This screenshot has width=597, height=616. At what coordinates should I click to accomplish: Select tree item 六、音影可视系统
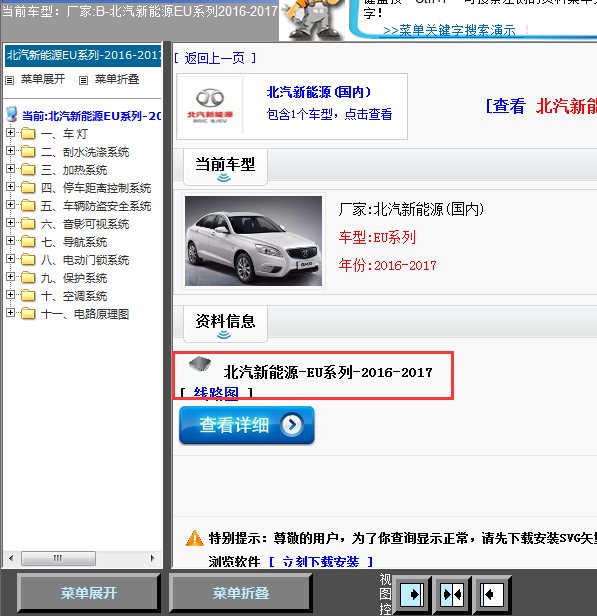(85, 224)
